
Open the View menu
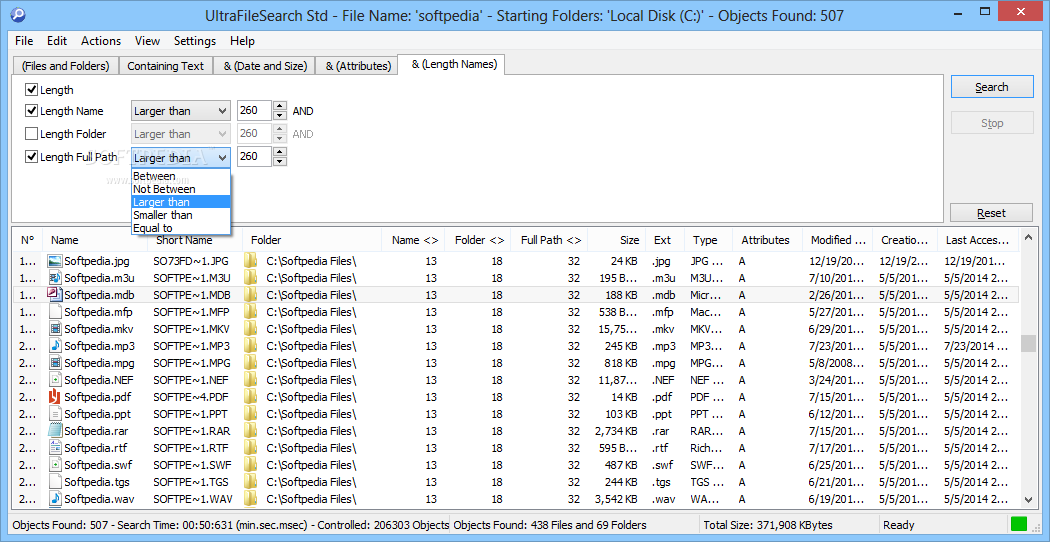click(x=147, y=41)
